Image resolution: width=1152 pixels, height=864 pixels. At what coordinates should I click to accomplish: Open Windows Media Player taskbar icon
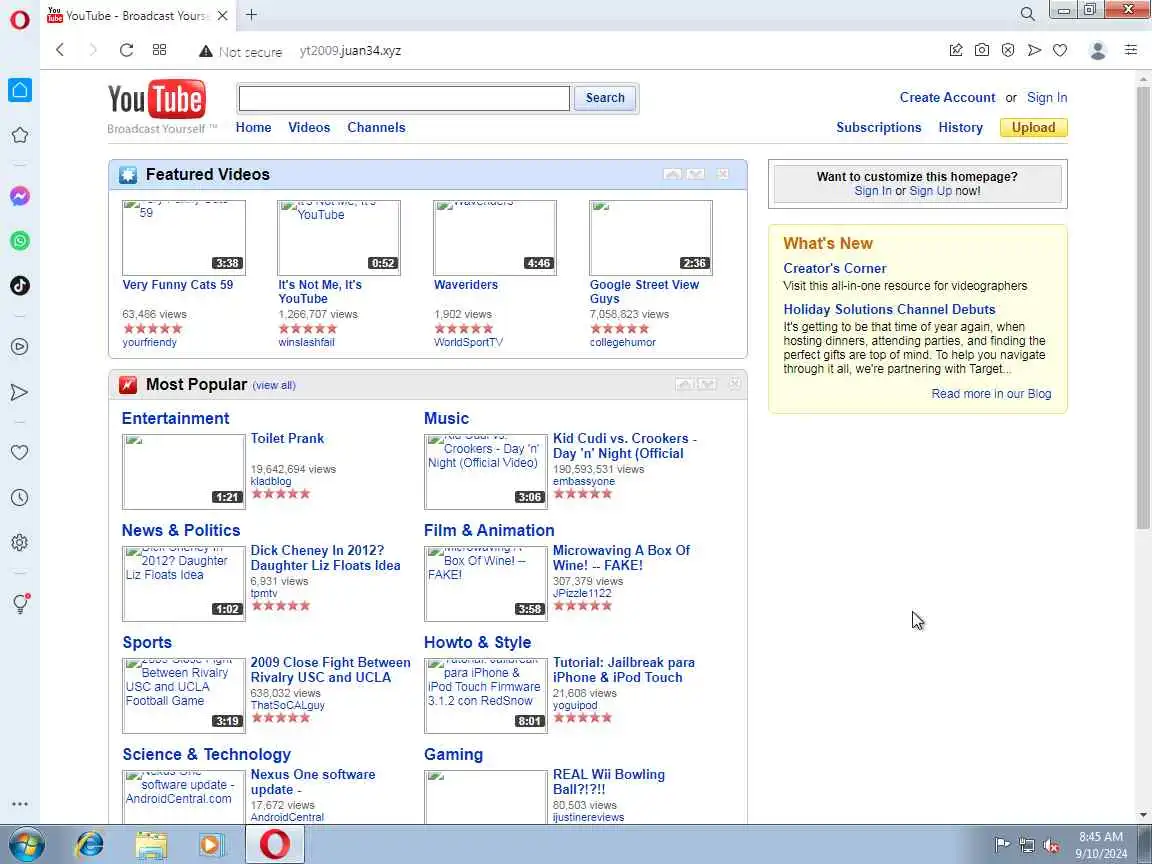(x=212, y=845)
